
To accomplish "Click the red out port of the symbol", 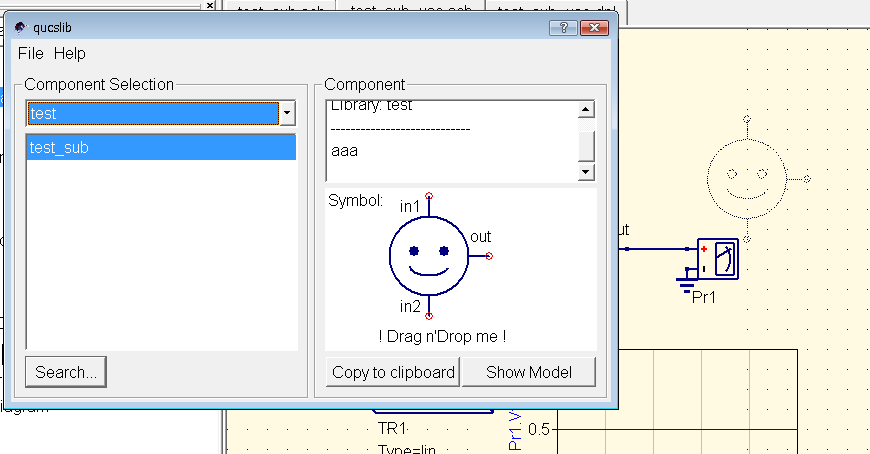I will [x=489, y=256].
